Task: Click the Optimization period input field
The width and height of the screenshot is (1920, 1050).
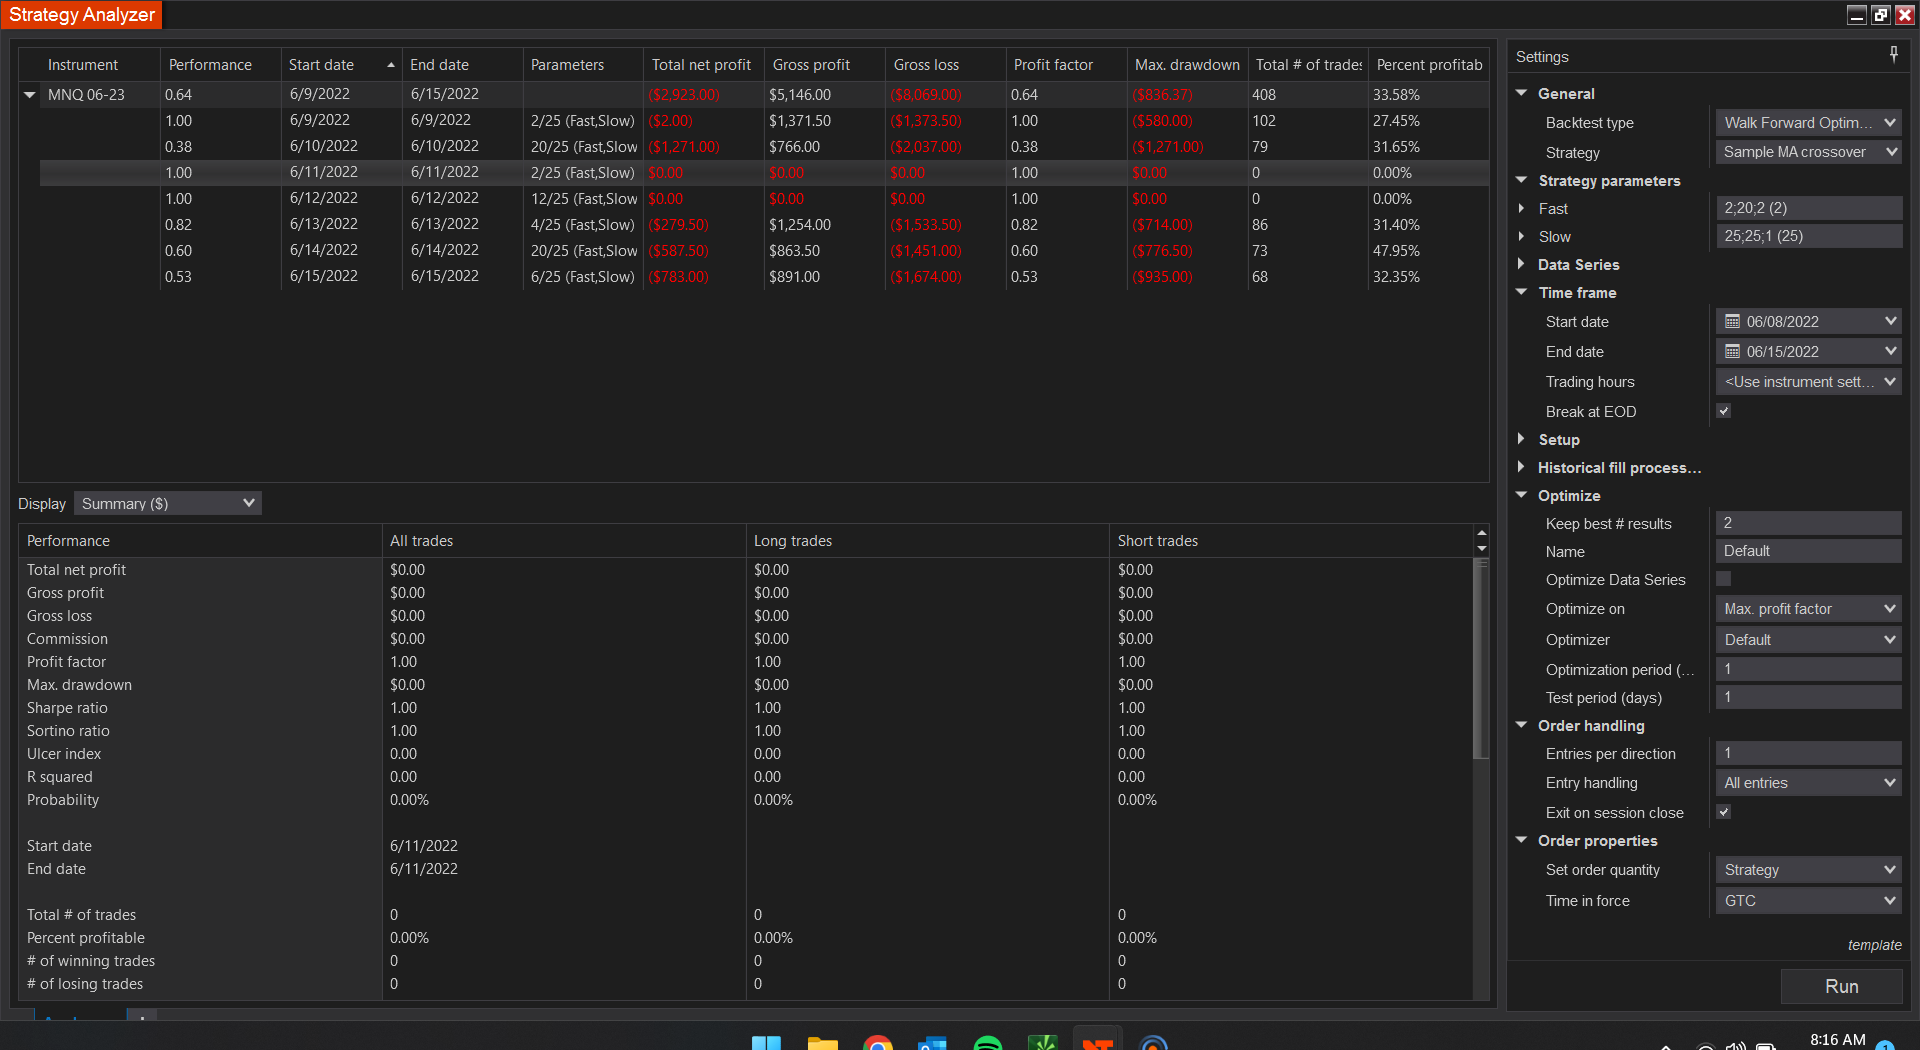Action: tap(1808, 669)
